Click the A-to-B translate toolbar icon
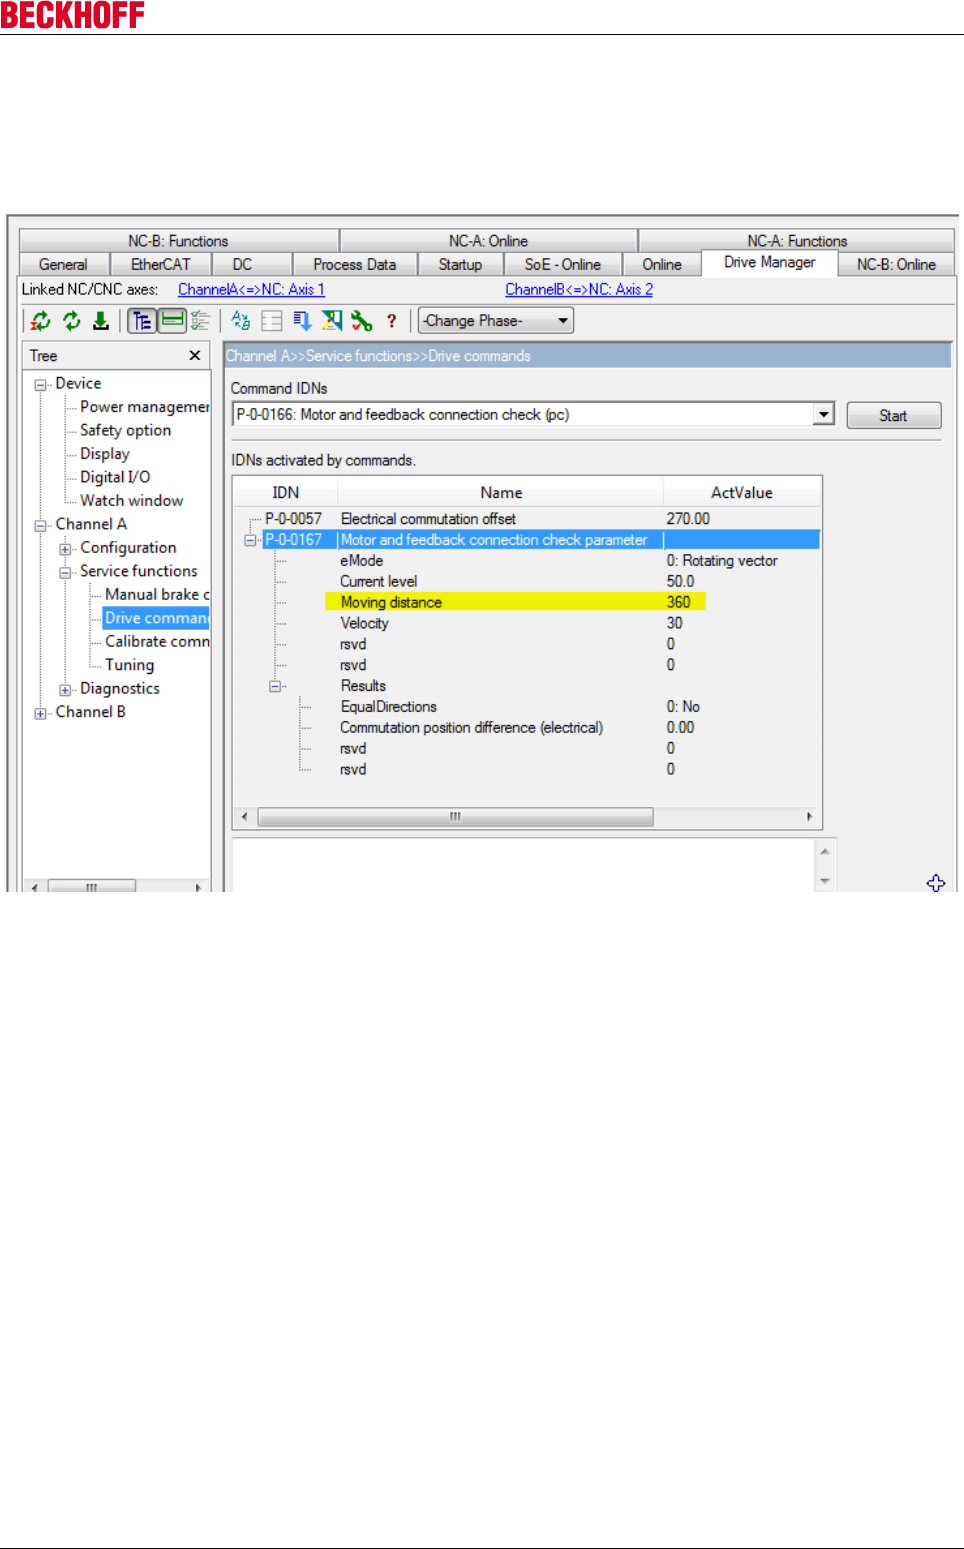The image size is (964, 1549). 241,321
